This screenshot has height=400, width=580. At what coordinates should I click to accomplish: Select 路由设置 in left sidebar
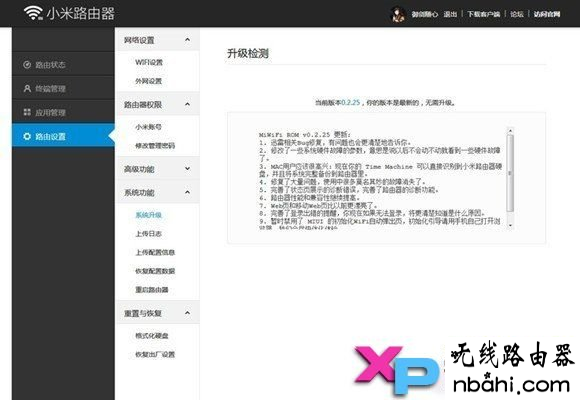[63, 136]
